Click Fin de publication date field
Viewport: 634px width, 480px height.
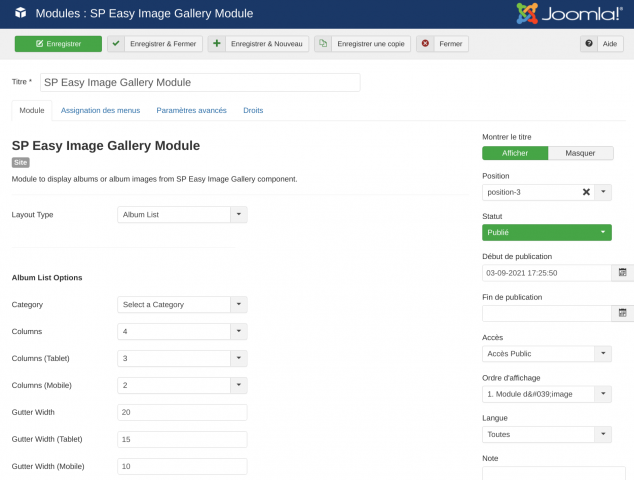(x=547, y=313)
